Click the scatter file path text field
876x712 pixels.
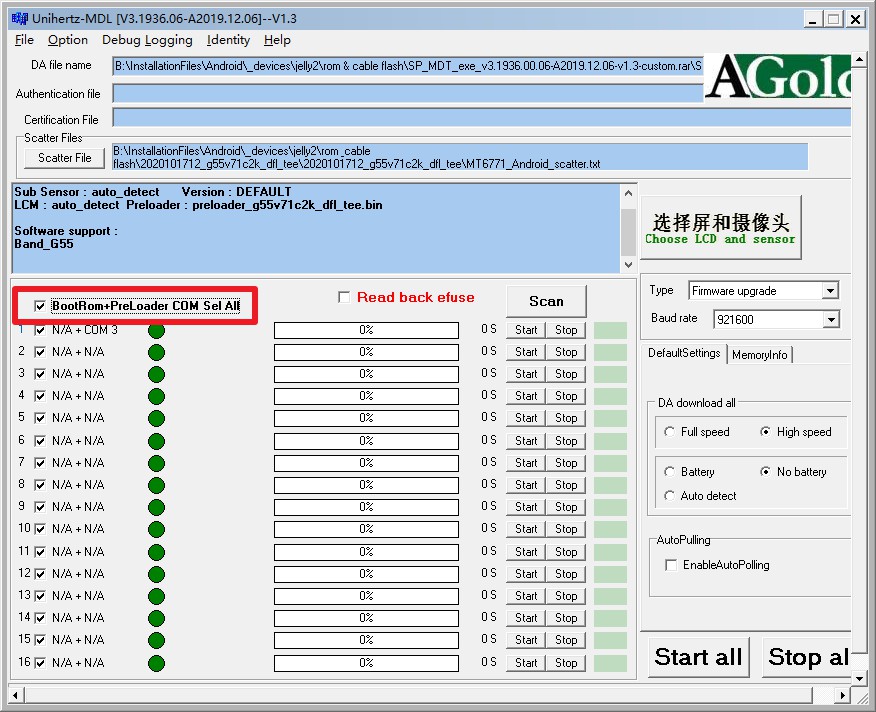tap(460, 157)
